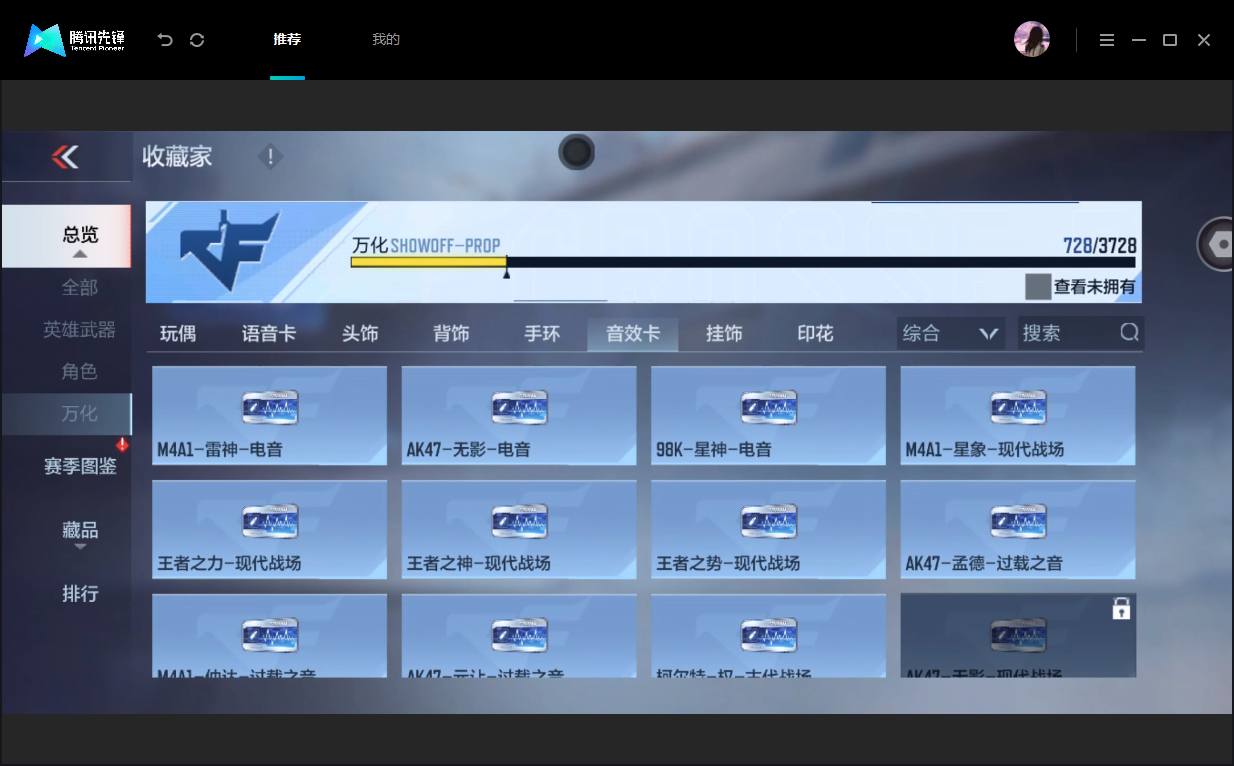The height and width of the screenshot is (766, 1234).
Task: Click the 728/3728 collection count
Action: point(1099,246)
